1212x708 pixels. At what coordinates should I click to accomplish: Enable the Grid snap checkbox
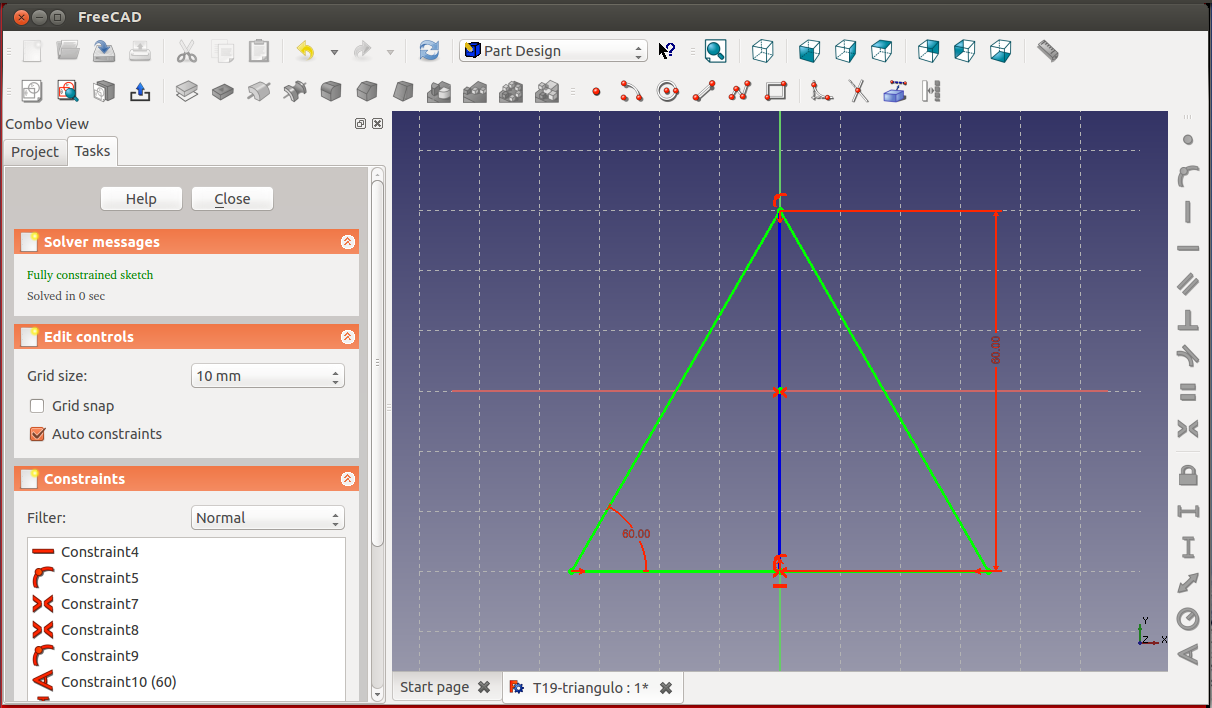(38, 406)
